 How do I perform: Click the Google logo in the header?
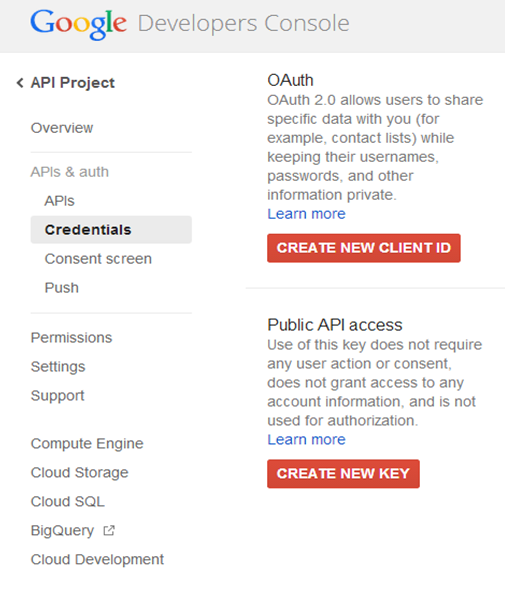[x=78, y=24]
